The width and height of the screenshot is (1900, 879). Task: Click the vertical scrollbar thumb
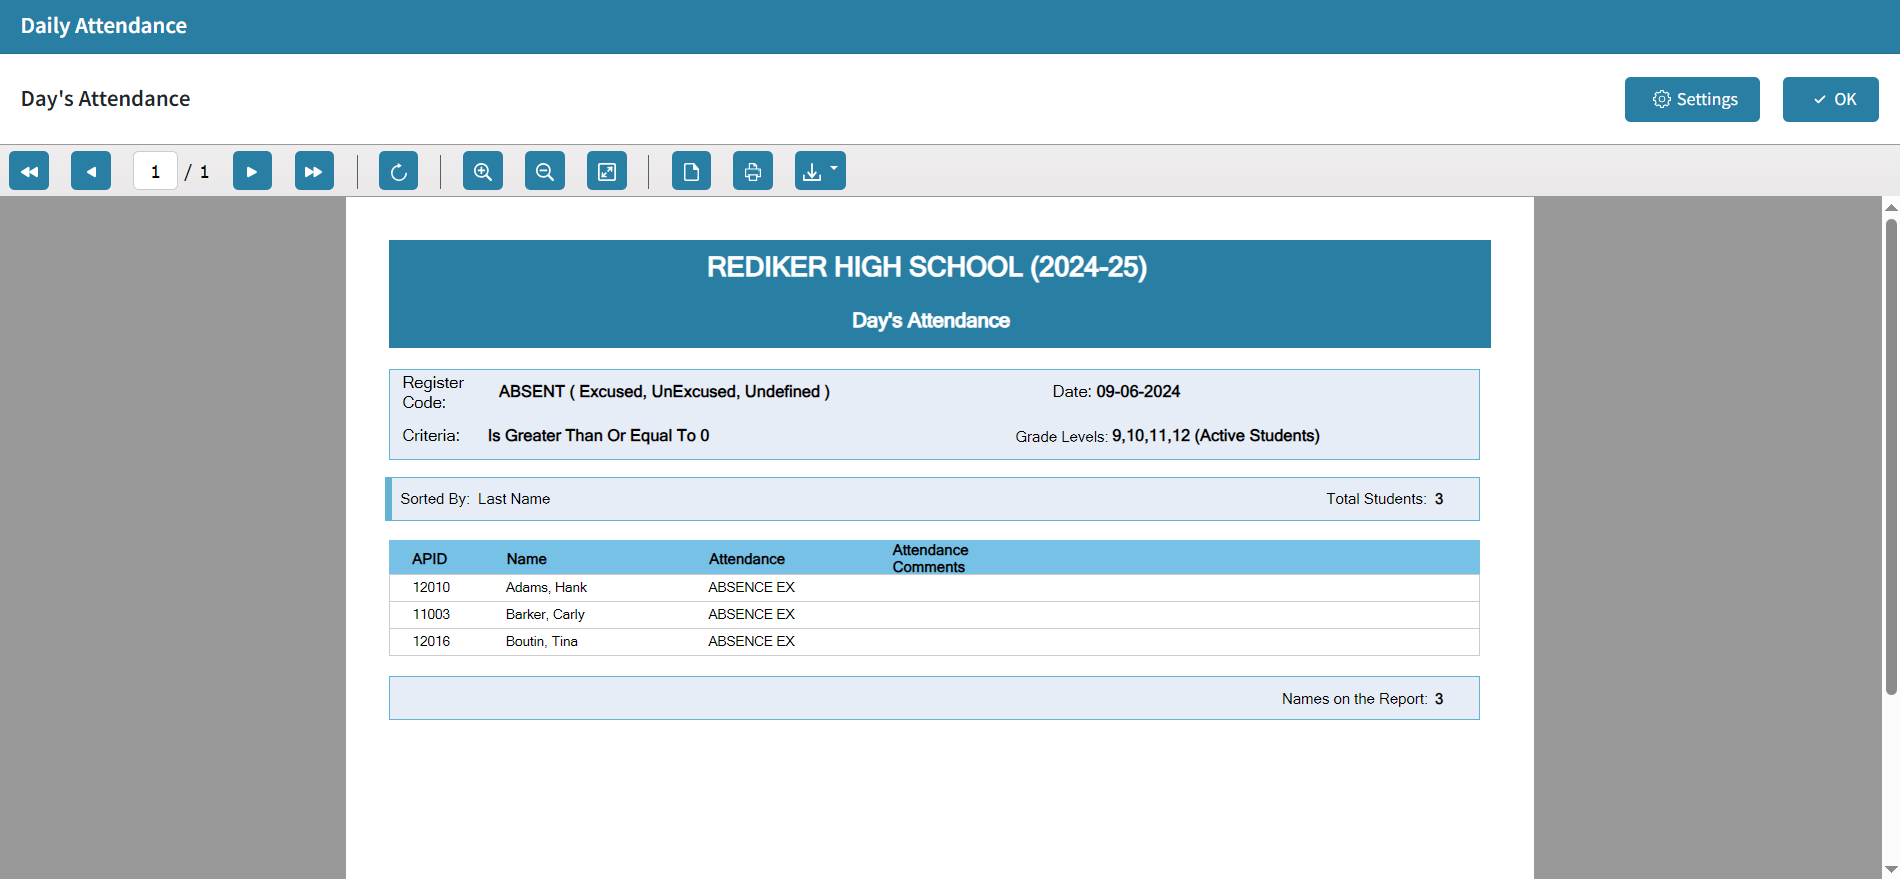click(x=1891, y=456)
